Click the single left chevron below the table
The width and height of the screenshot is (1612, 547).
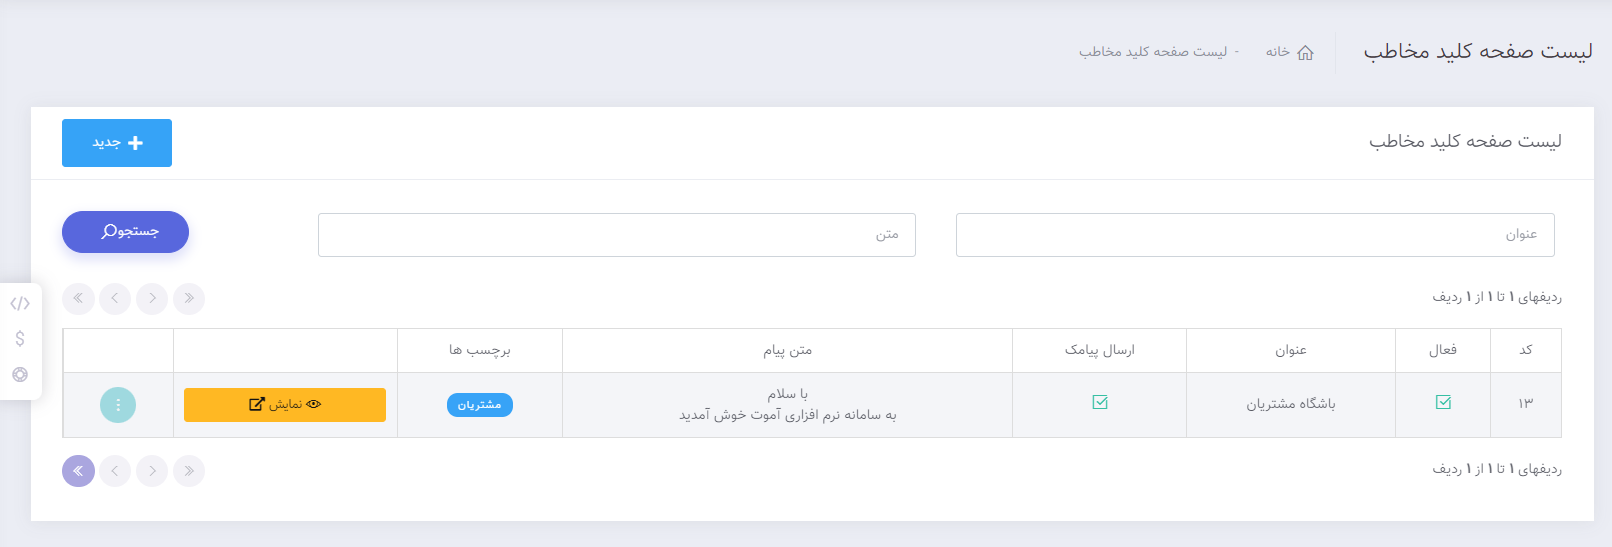(x=115, y=471)
